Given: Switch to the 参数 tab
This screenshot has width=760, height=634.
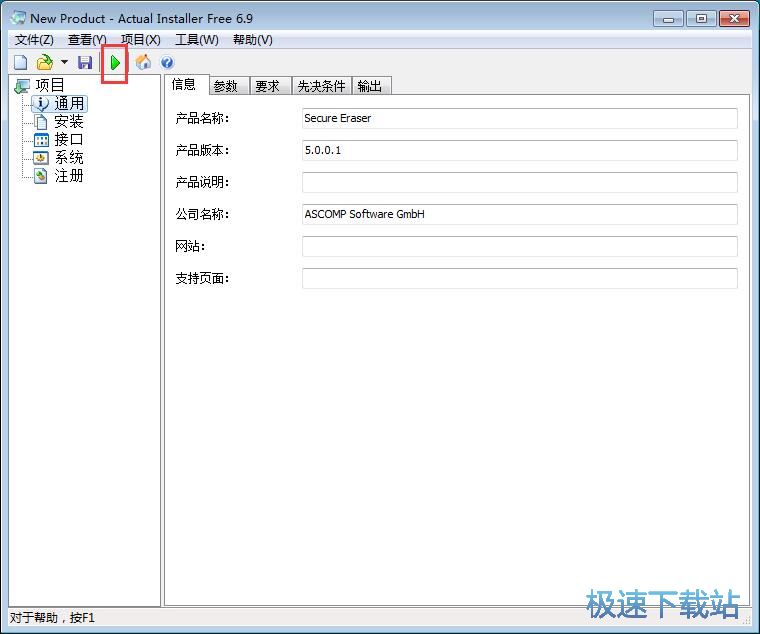Looking at the screenshot, I should coord(229,86).
